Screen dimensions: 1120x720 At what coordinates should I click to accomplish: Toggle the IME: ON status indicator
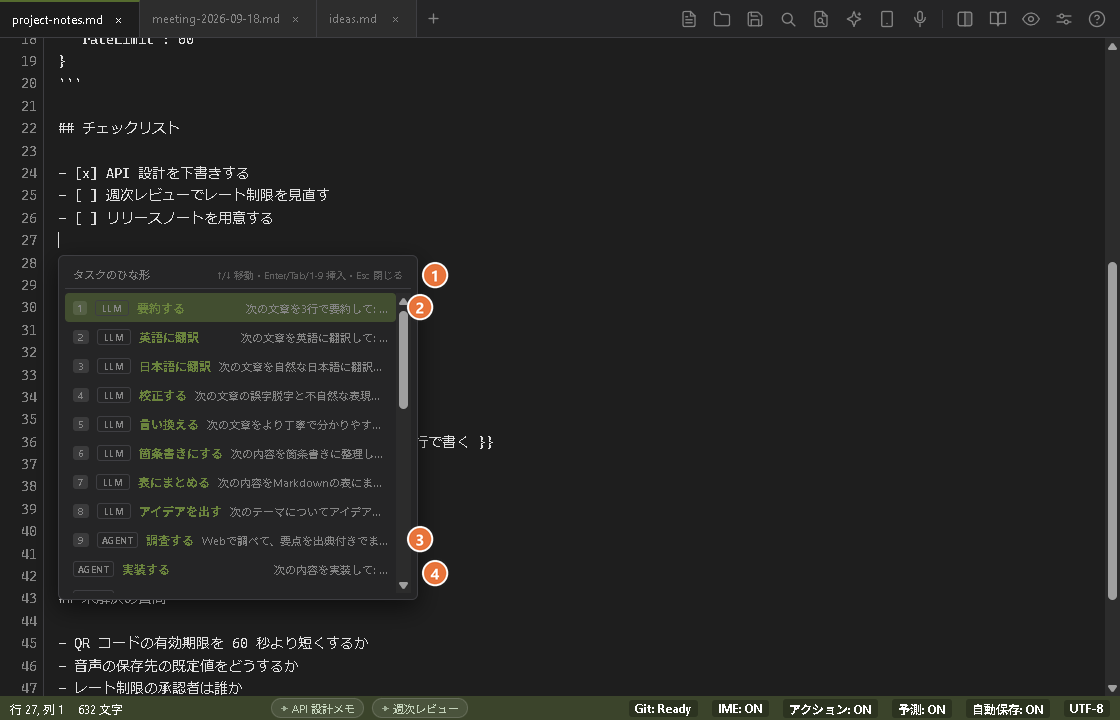pos(740,709)
